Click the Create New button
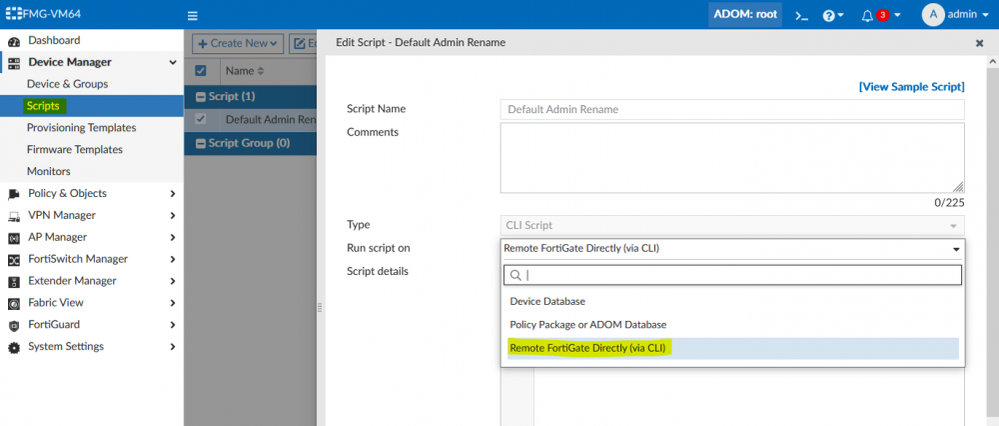The width and height of the screenshot is (999, 426). pos(236,44)
